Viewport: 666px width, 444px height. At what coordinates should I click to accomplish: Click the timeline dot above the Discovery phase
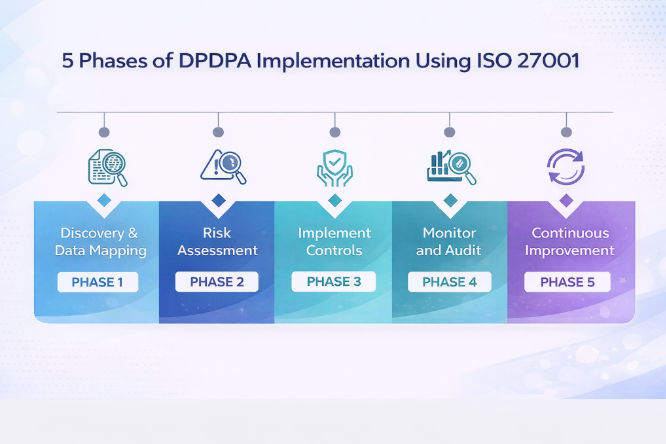tap(104, 132)
